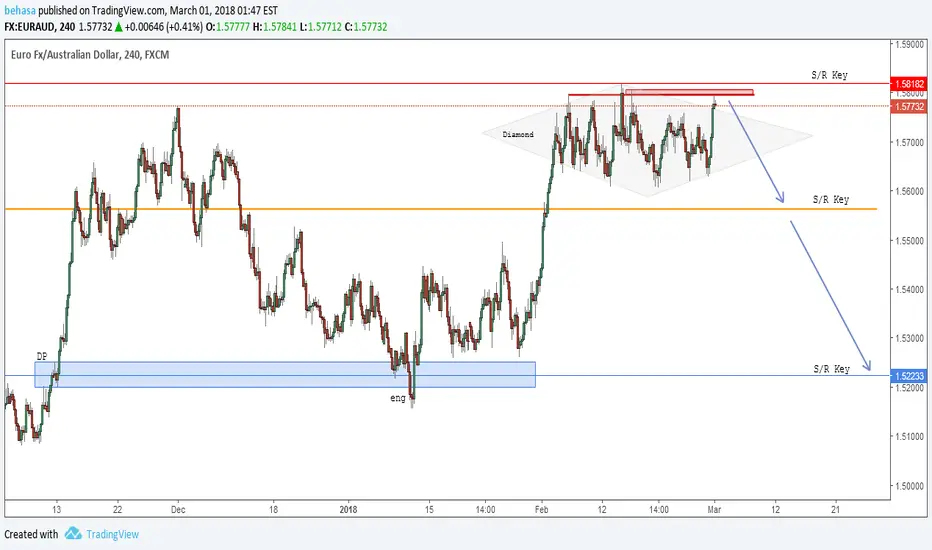Click the 1.50000 price axis value
The width and height of the screenshot is (932, 550).
909,485
